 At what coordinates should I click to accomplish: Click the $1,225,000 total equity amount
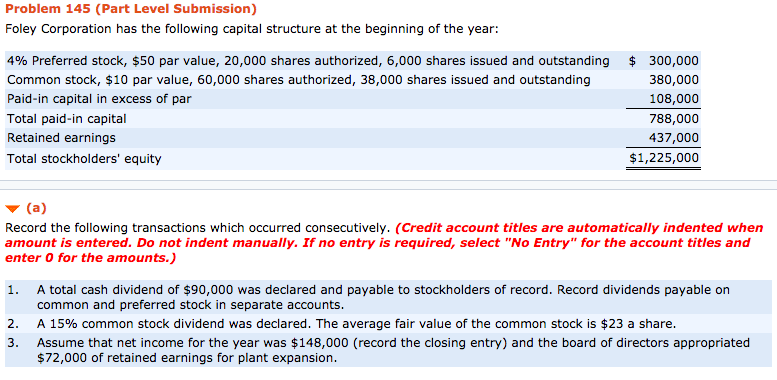tap(664, 158)
